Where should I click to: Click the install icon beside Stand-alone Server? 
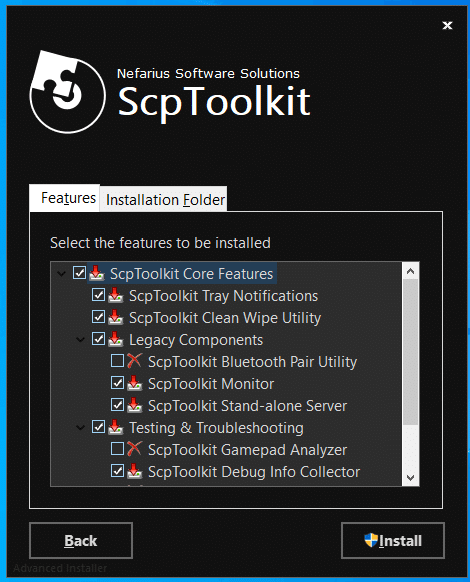tap(134, 405)
